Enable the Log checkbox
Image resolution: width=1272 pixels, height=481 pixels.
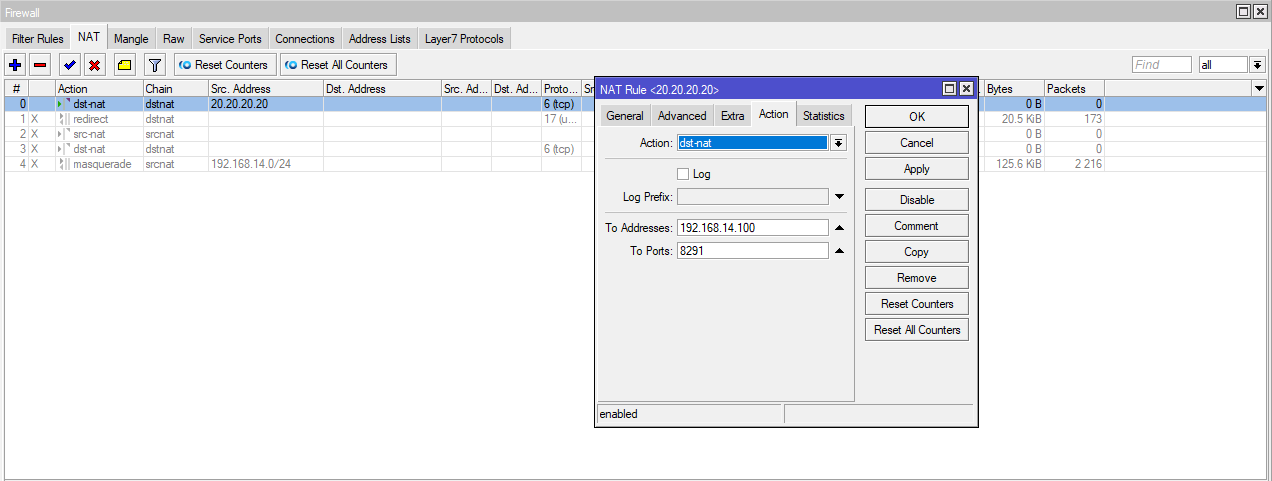click(683, 174)
